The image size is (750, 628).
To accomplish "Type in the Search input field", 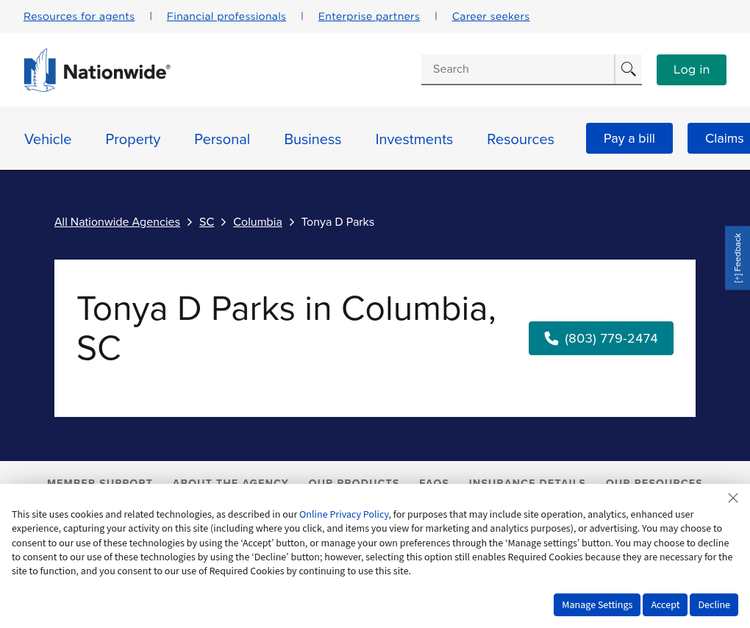I will coord(517,69).
